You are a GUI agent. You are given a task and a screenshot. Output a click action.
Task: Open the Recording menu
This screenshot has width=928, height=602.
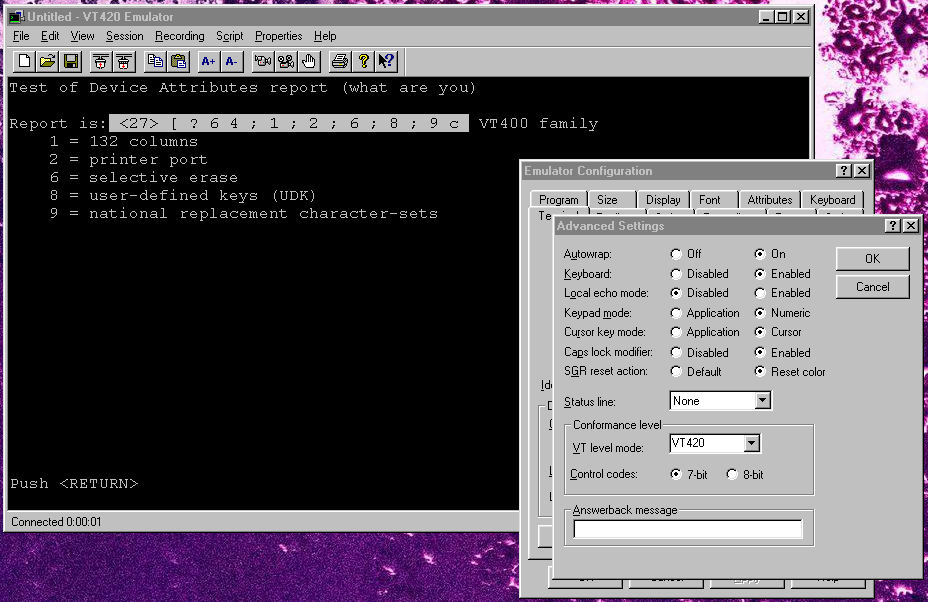tap(179, 36)
